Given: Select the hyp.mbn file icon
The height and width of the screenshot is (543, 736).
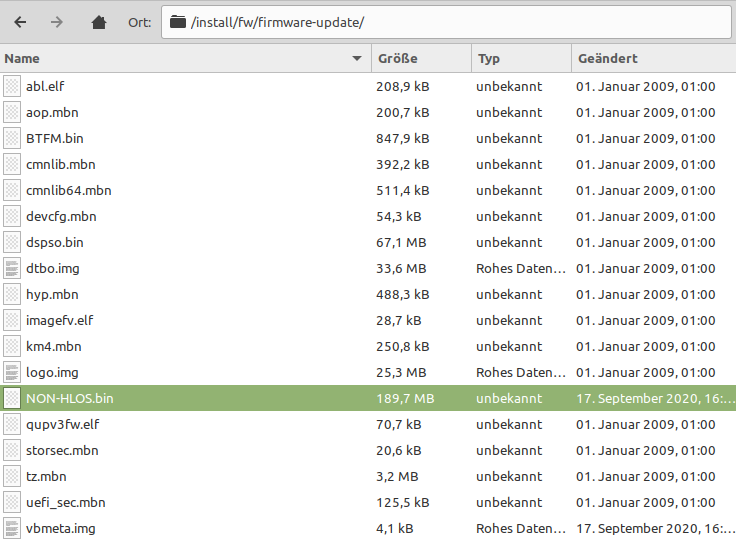Looking at the screenshot, I should tap(12, 295).
